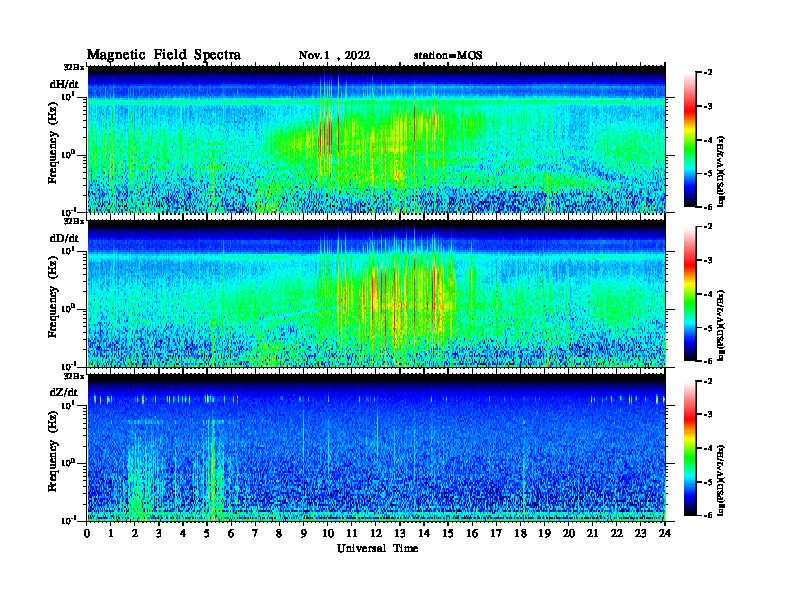Image resolution: width=792 pixels, height=612 pixels.
Task: Click the "-4" value on dD/dt color scale
Action: point(708,294)
